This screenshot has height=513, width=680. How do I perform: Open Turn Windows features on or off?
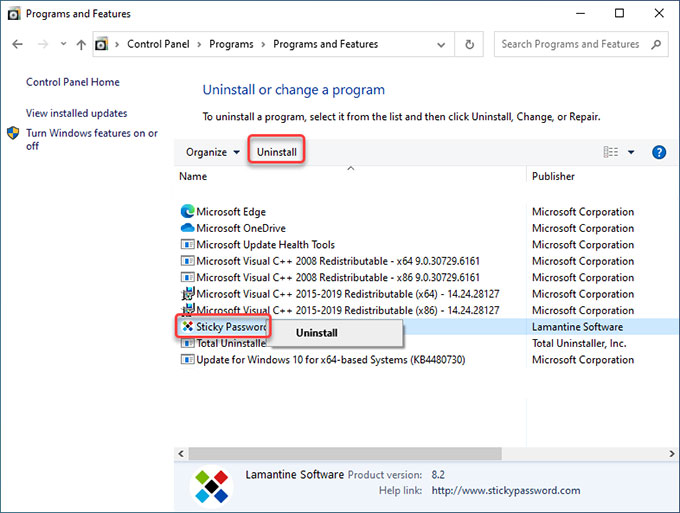click(x=92, y=139)
